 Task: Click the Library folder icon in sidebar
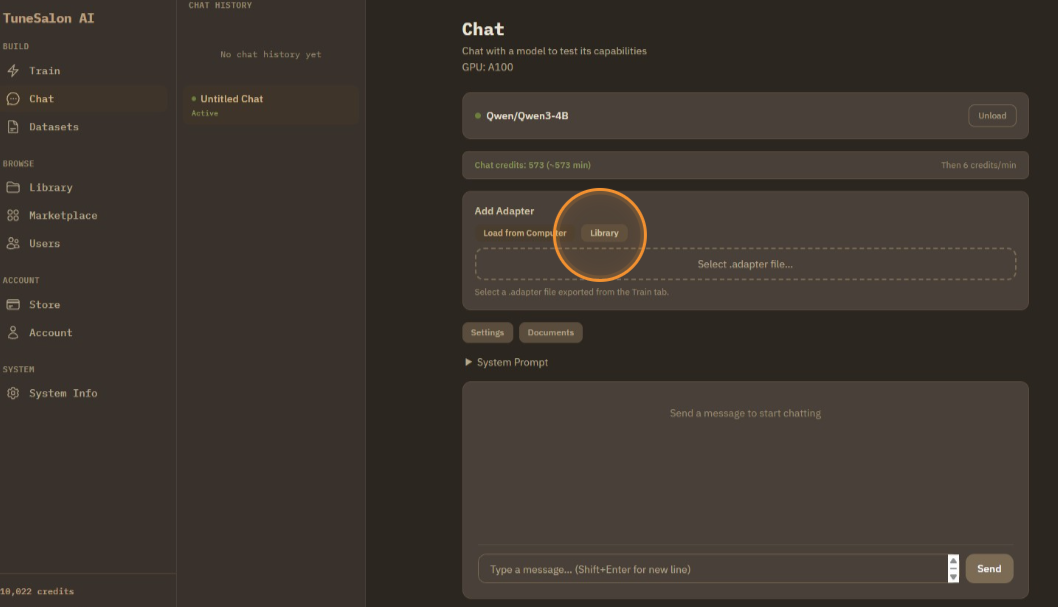click(13, 188)
